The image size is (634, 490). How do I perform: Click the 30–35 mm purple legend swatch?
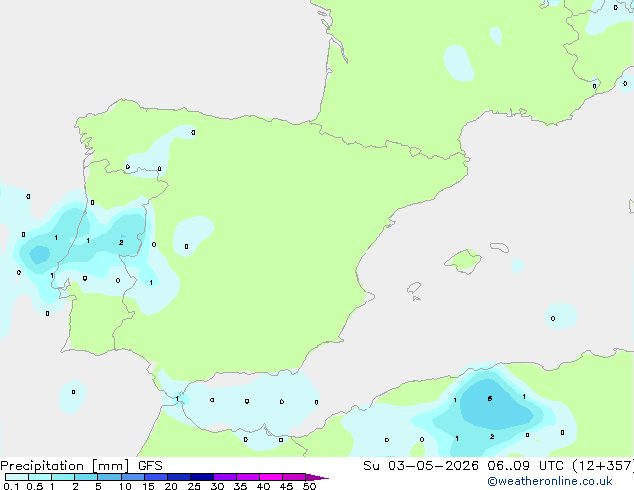pyautogui.click(x=225, y=477)
